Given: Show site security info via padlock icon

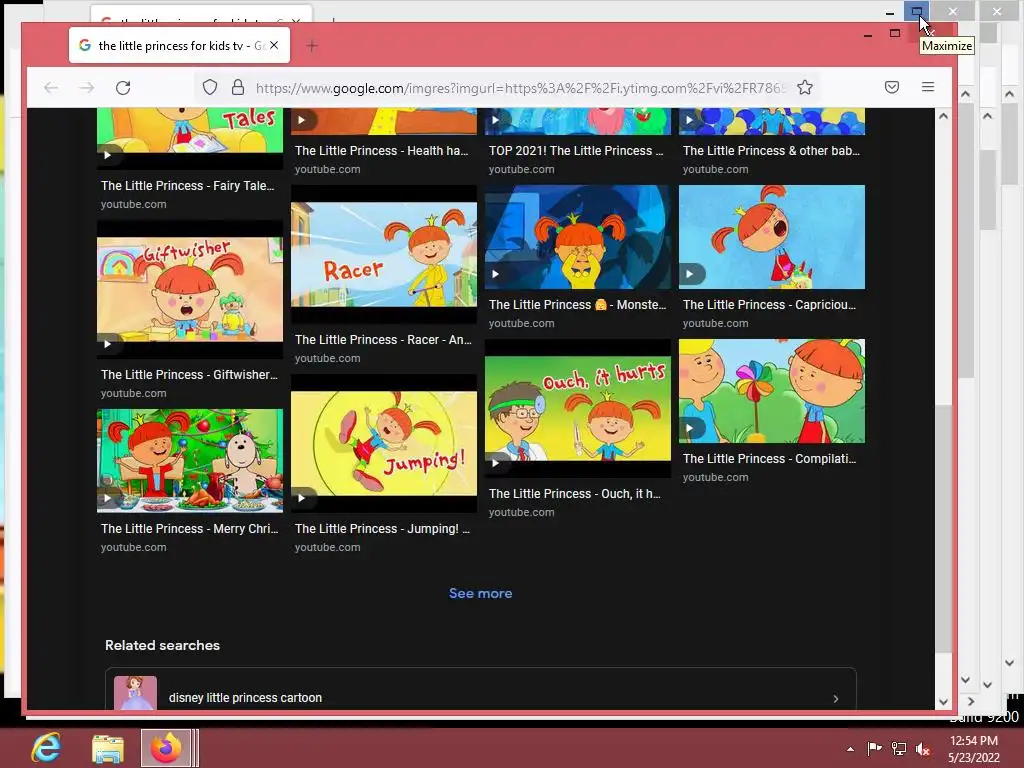Looking at the screenshot, I should tap(238, 88).
